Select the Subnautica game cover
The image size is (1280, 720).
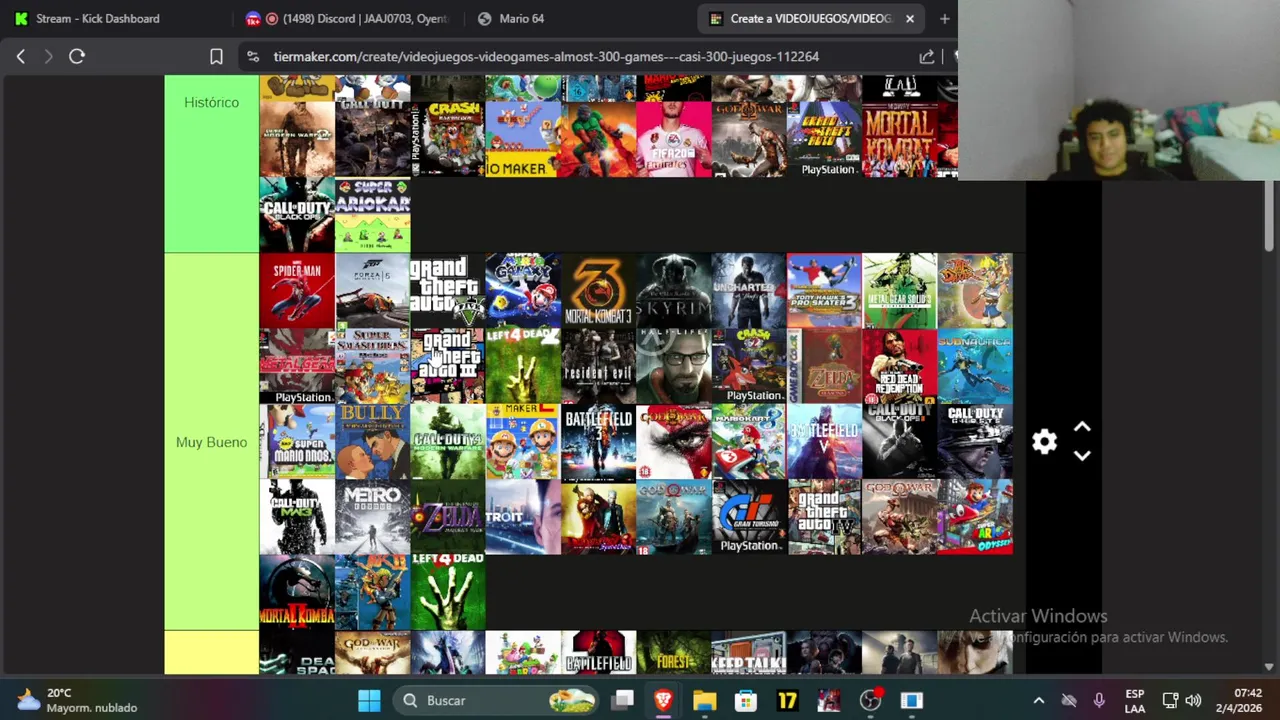click(x=975, y=366)
